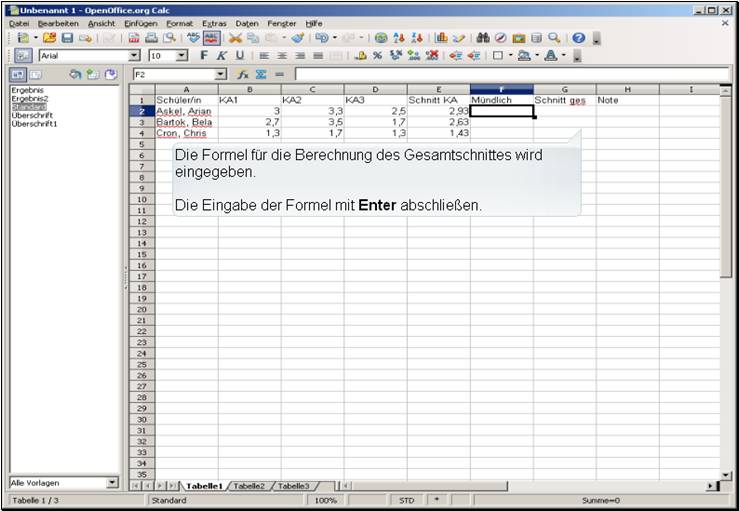Expand the font size dropdown
The width and height of the screenshot is (739, 511).
[181, 56]
